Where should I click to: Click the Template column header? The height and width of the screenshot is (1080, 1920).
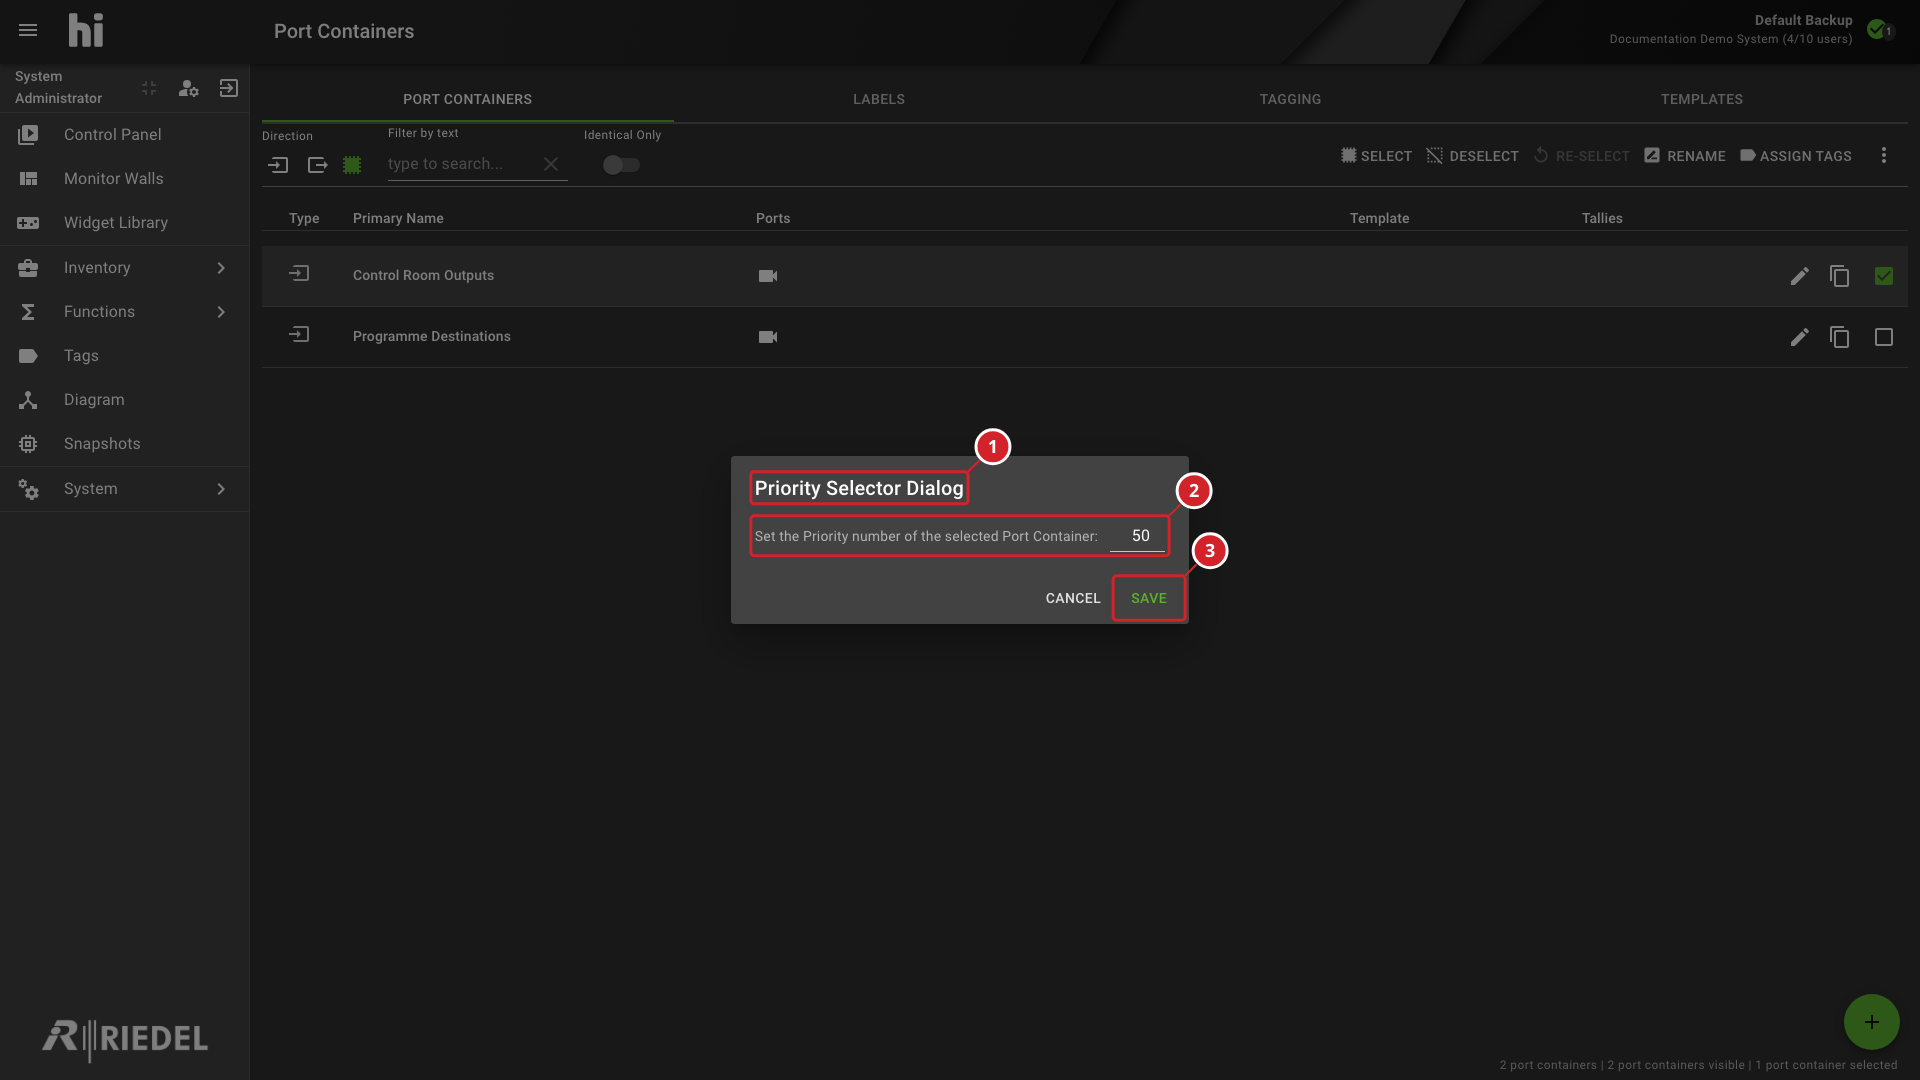(1379, 218)
